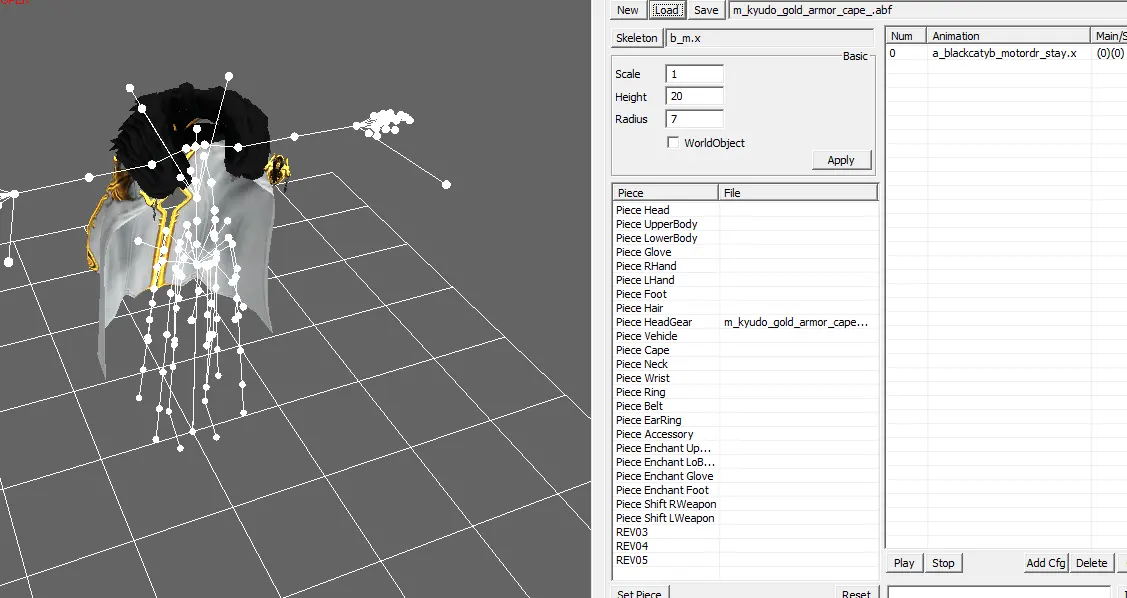Click the Skeleton button

(637, 38)
